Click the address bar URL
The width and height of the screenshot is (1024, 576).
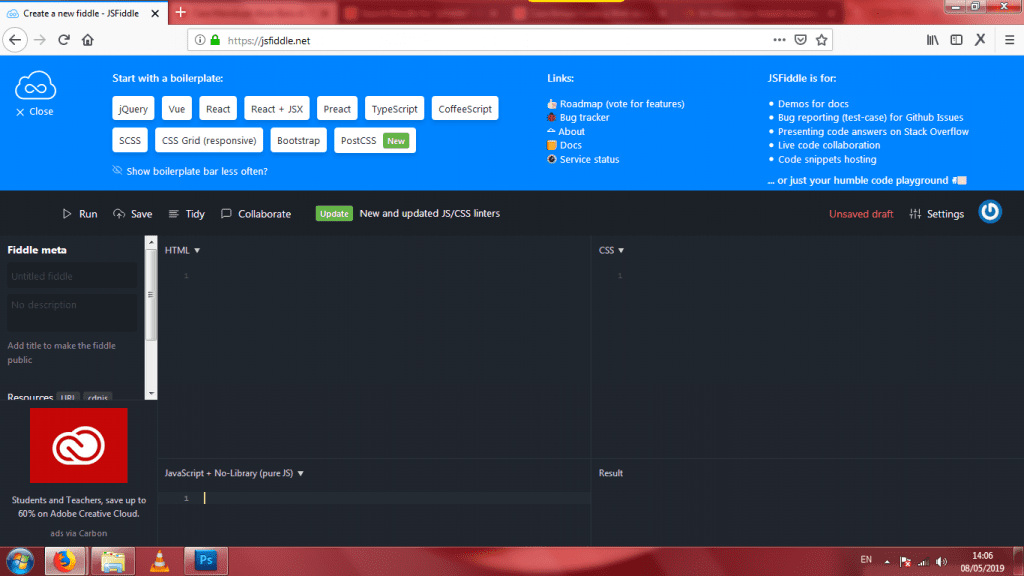coord(268,40)
